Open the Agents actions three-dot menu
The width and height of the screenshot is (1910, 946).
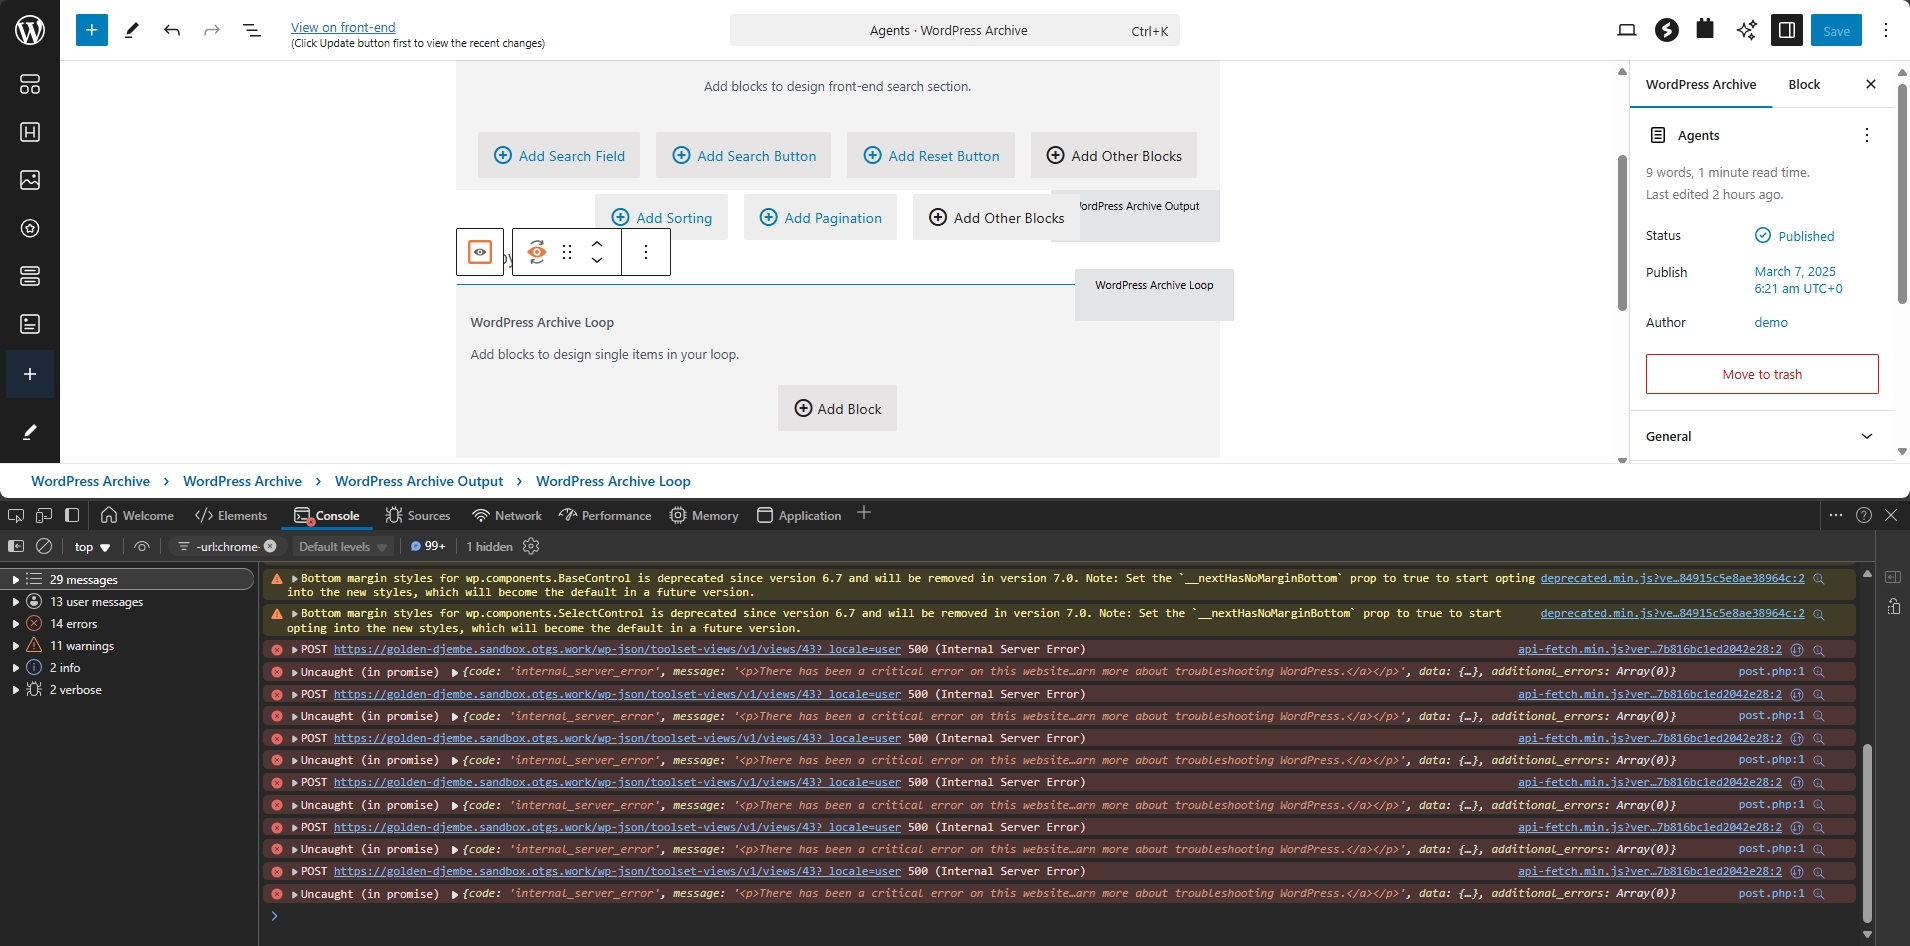pyautogui.click(x=1866, y=135)
